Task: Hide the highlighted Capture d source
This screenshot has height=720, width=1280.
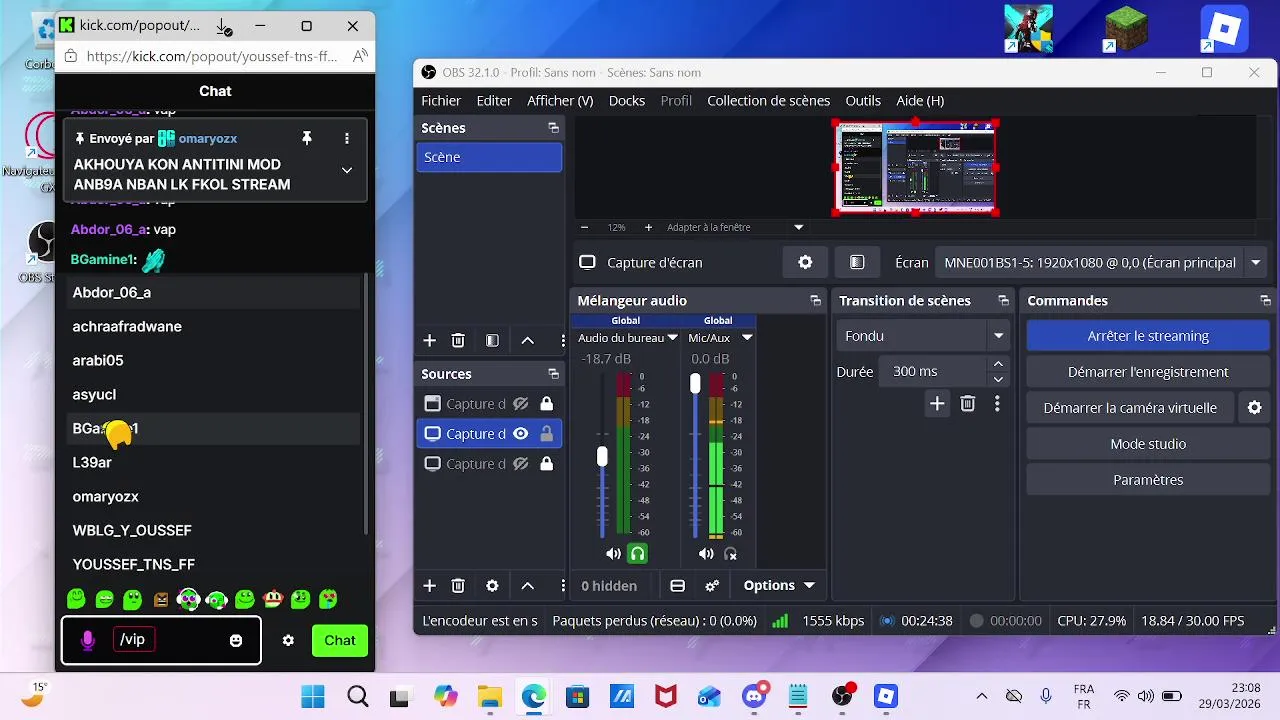Action: point(520,434)
